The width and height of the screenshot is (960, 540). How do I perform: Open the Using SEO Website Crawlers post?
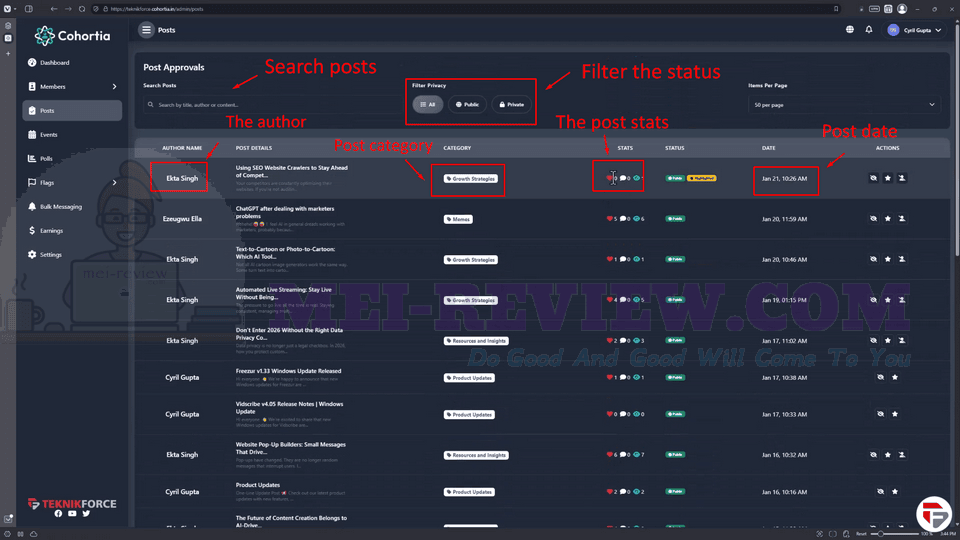tap(291, 171)
